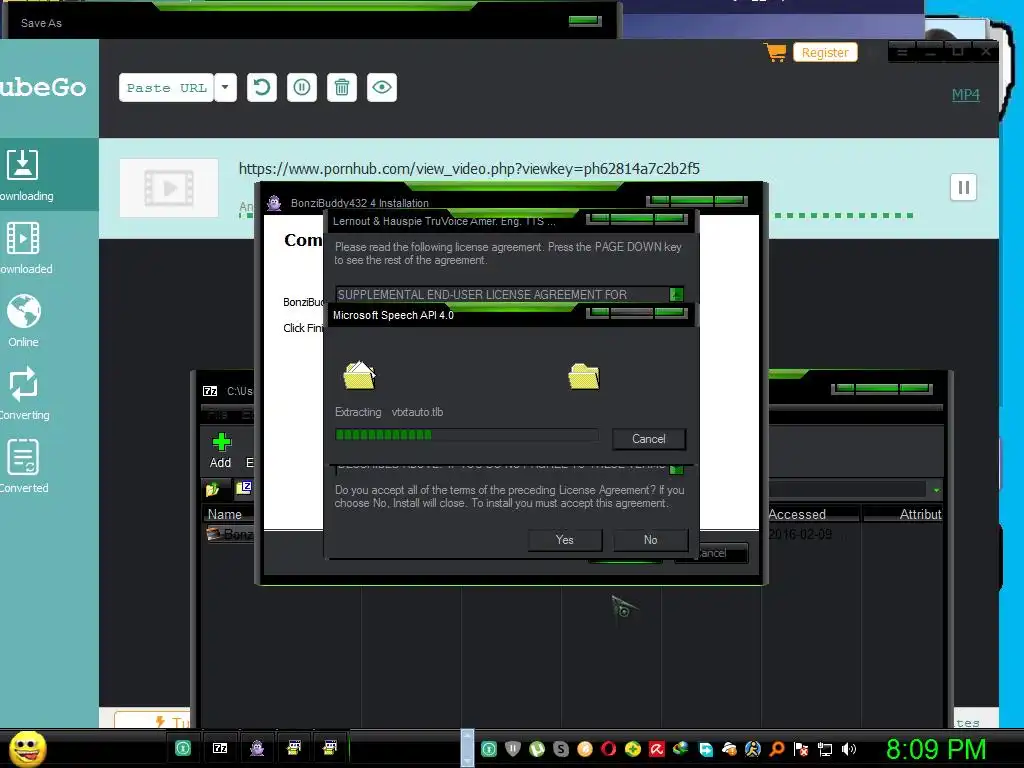Click the first installer taskbar button

[294, 748]
